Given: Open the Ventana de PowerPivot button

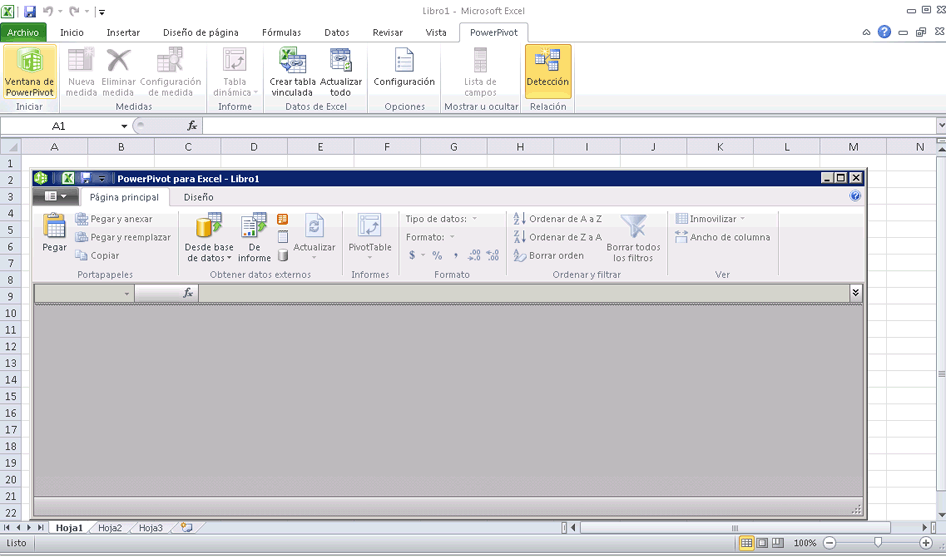Looking at the screenshot, I should [x=30, y=72].
